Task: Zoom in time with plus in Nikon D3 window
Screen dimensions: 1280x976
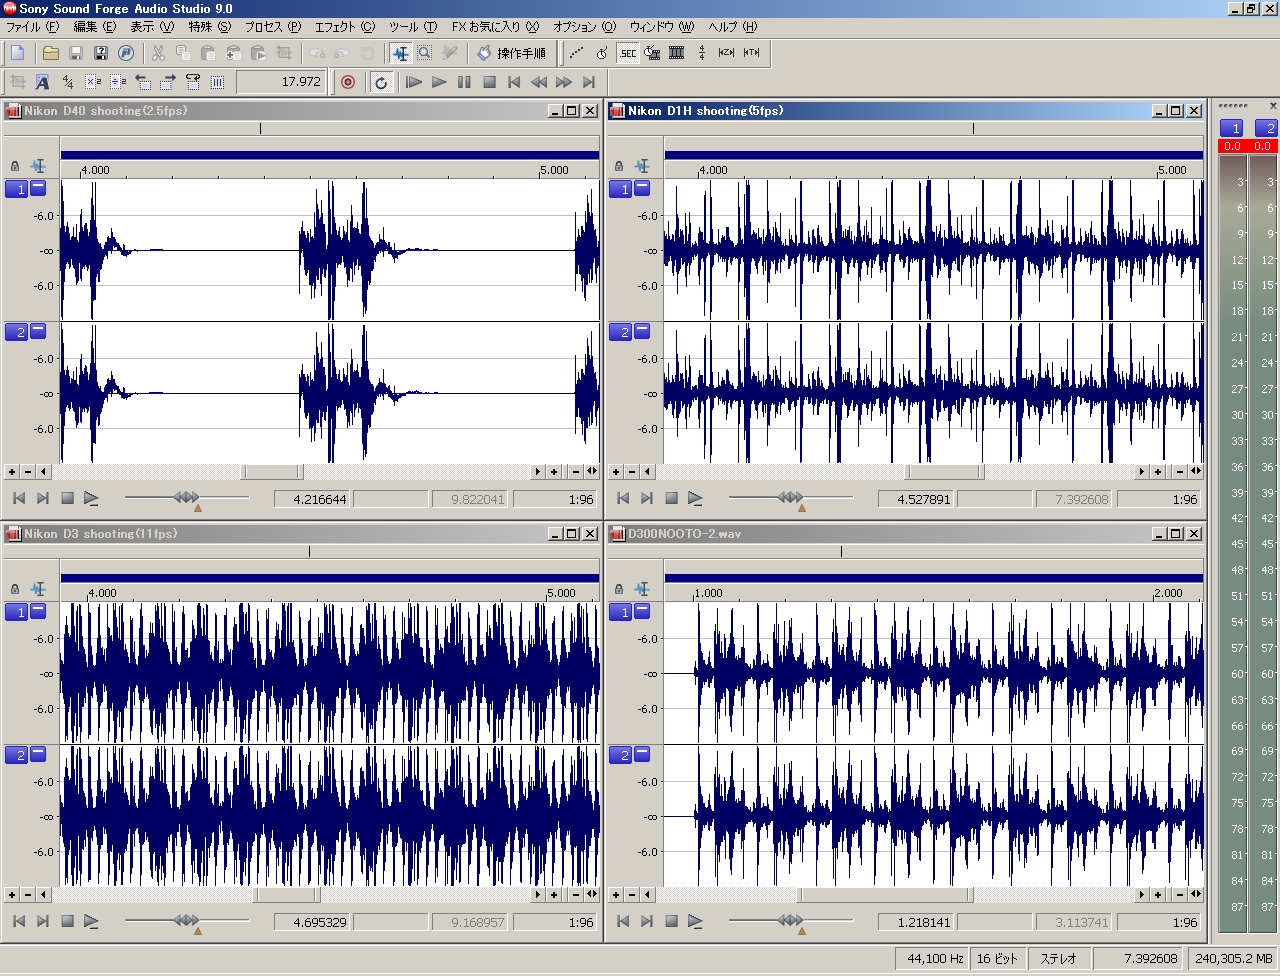Action: 554,895
